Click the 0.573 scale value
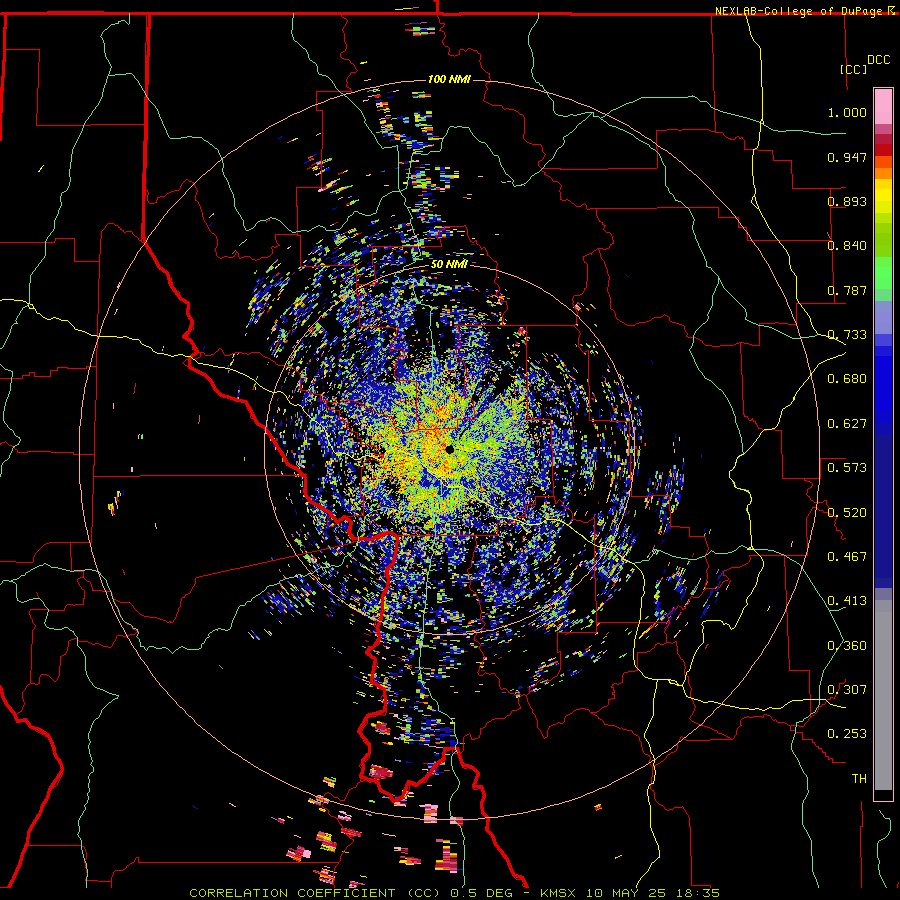This screenshot has height=900, width=900. point(847,468)
